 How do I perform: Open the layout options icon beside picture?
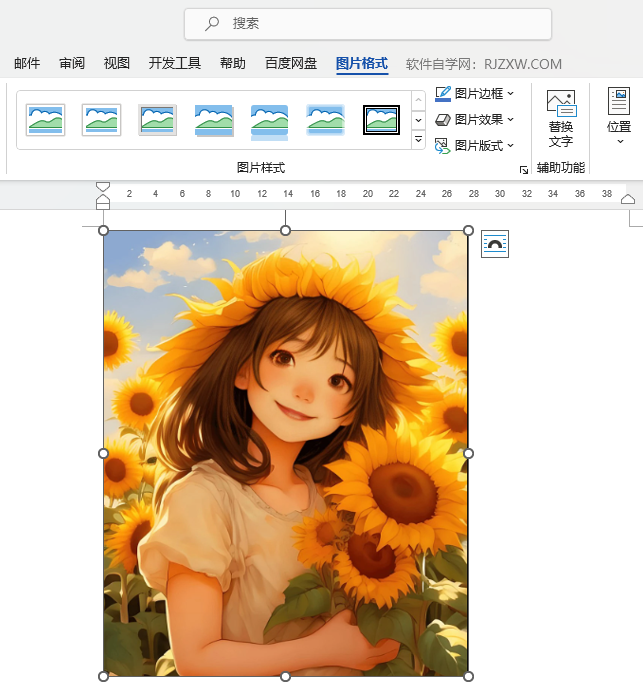(495, 244)
